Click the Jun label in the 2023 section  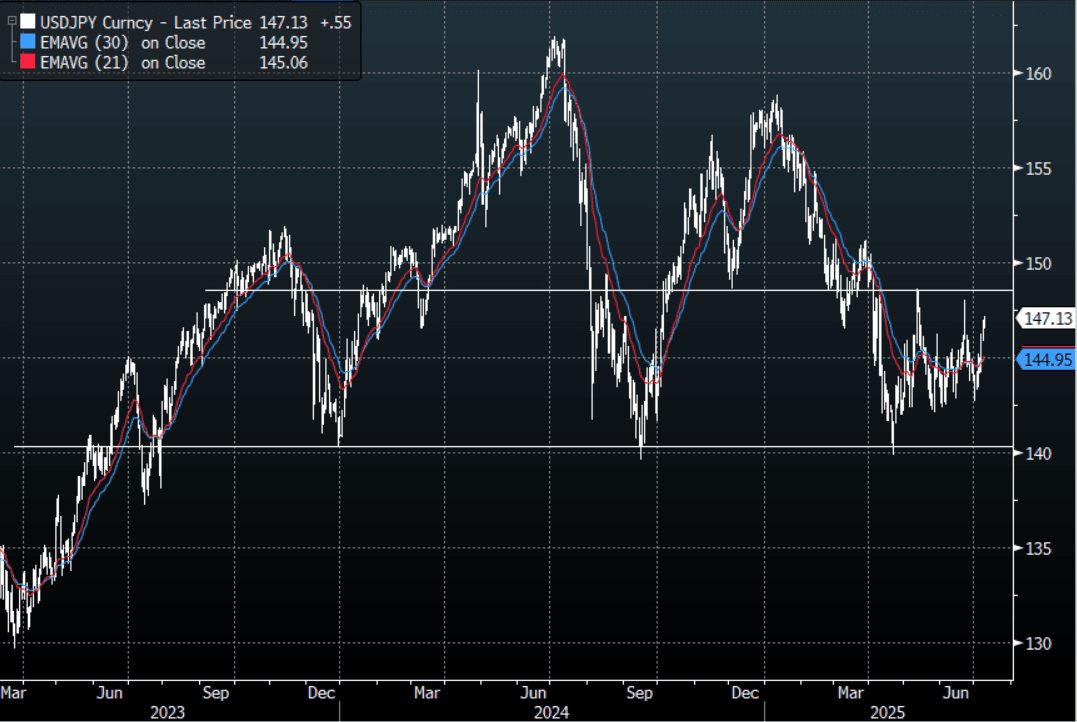tap(110, 692)
